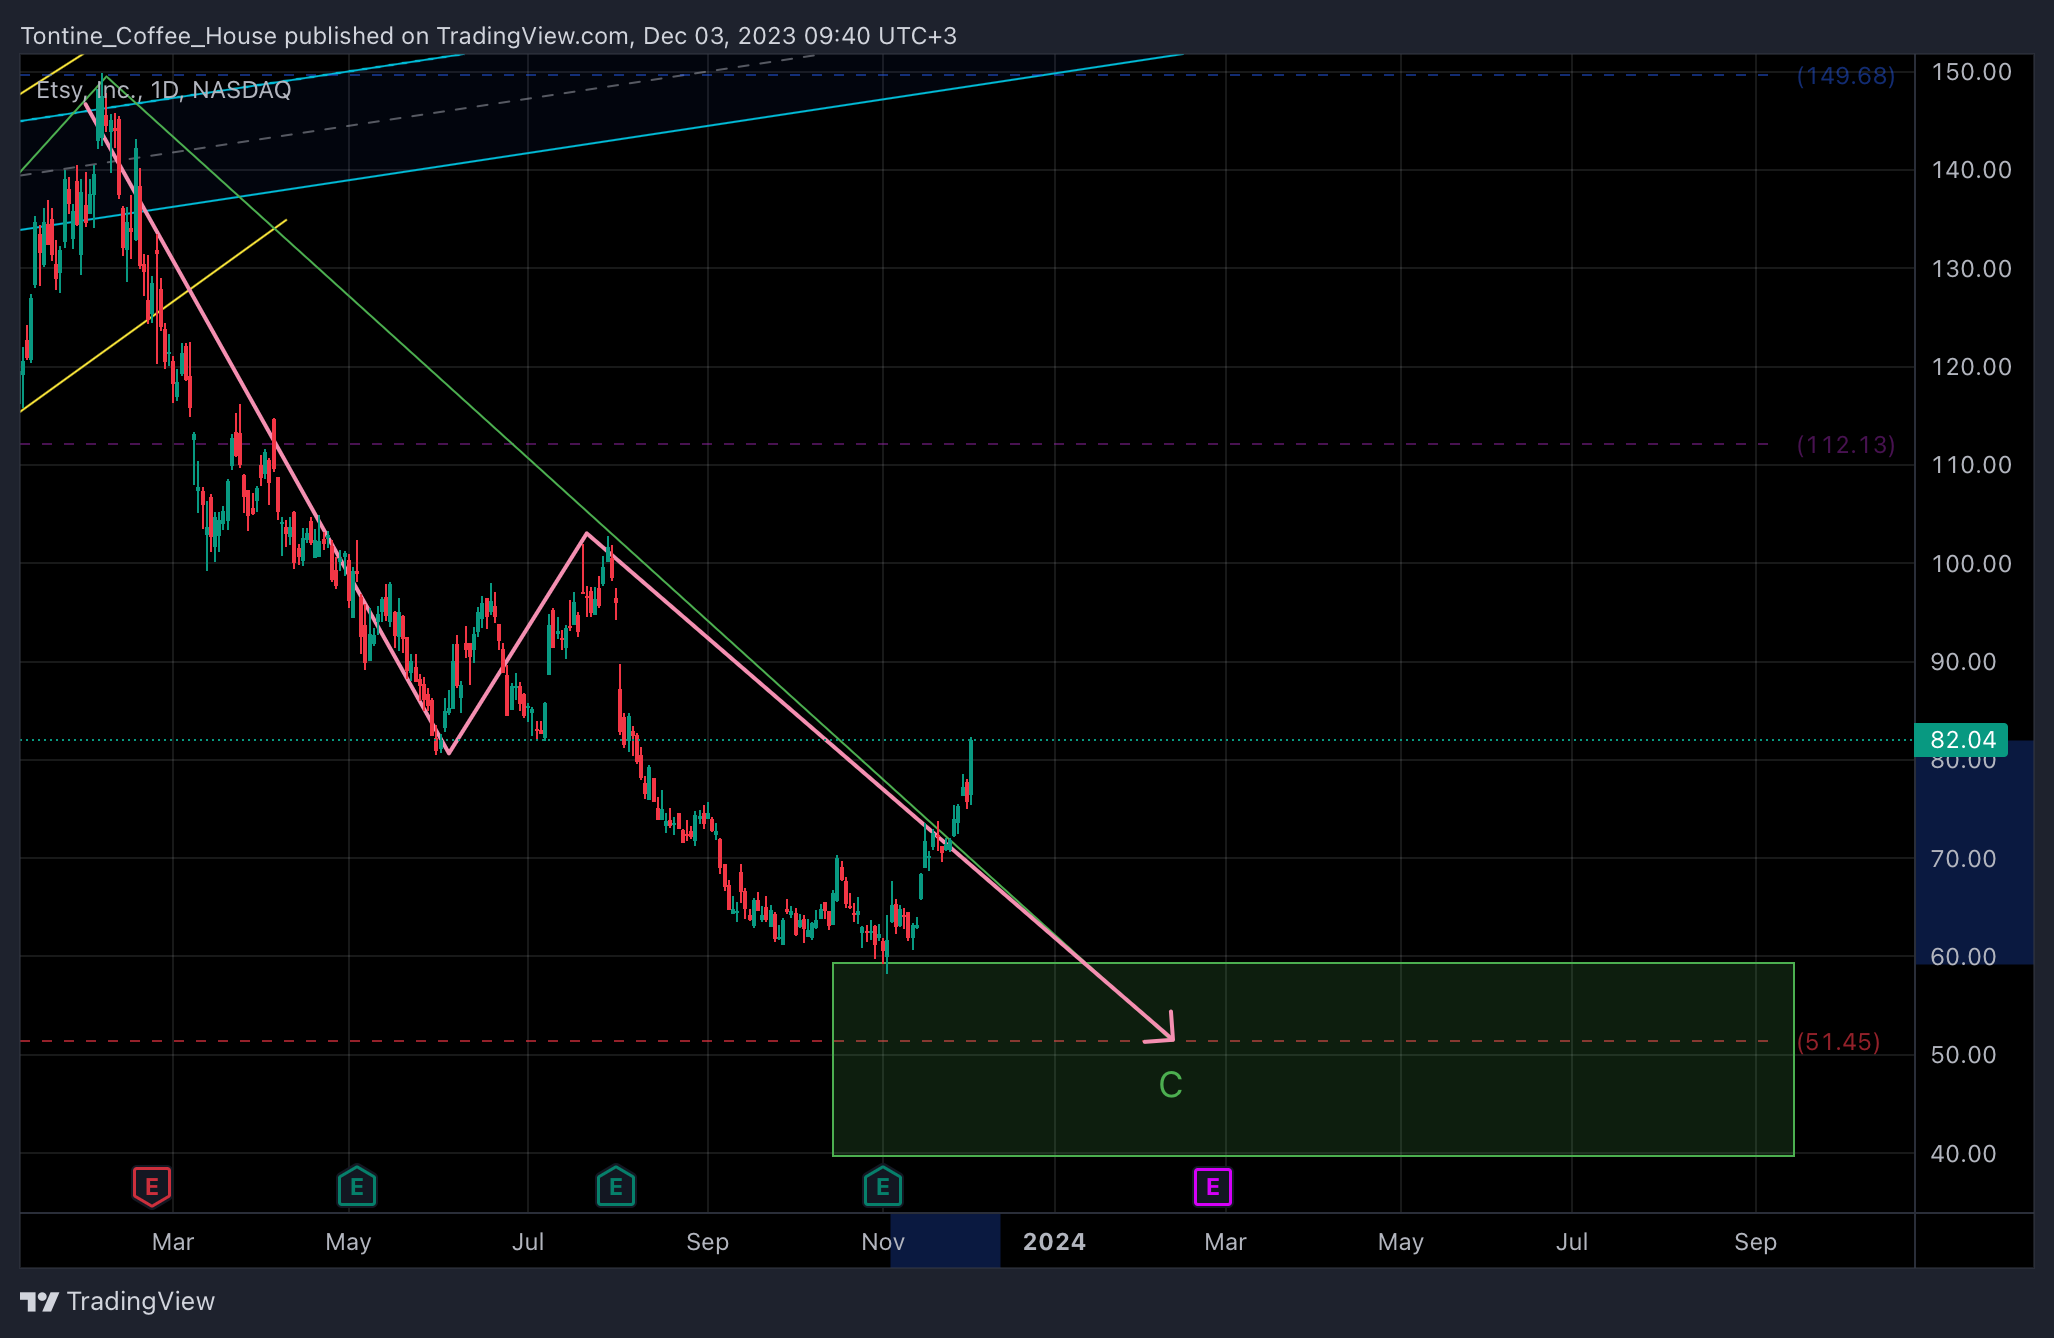Click the red earnings marker near Mar
The image size is (2054, 1338).
(152, 1187)
